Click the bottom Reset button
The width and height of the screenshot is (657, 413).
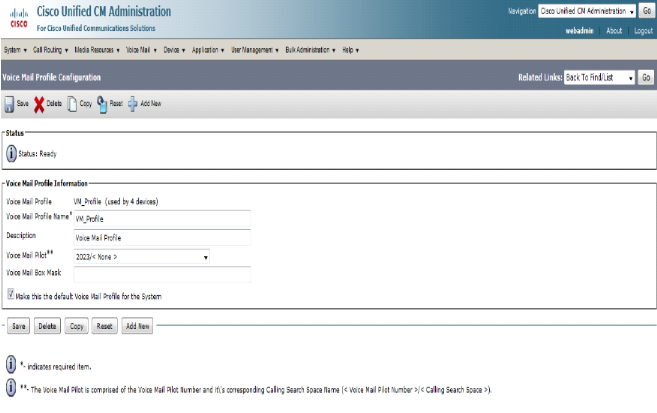pyautogui.click(x=105, y=326)
